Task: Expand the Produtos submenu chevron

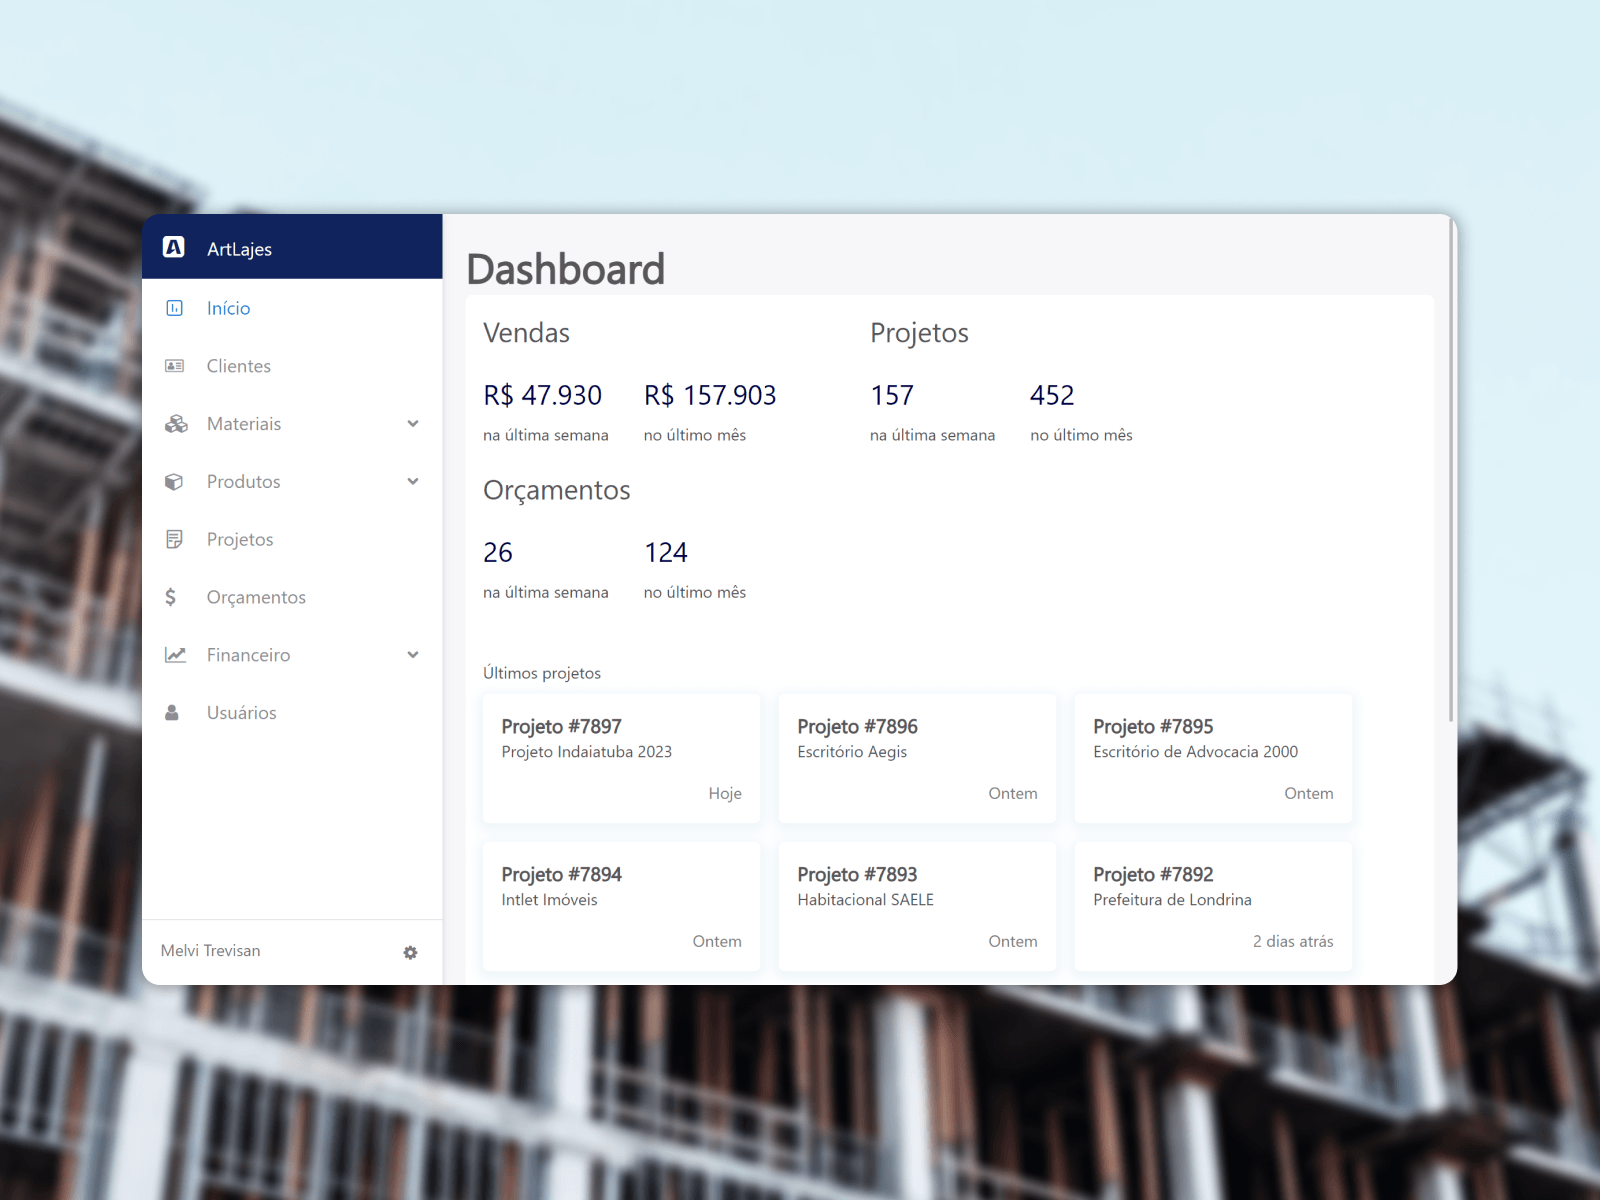Action: coord(413,482)
